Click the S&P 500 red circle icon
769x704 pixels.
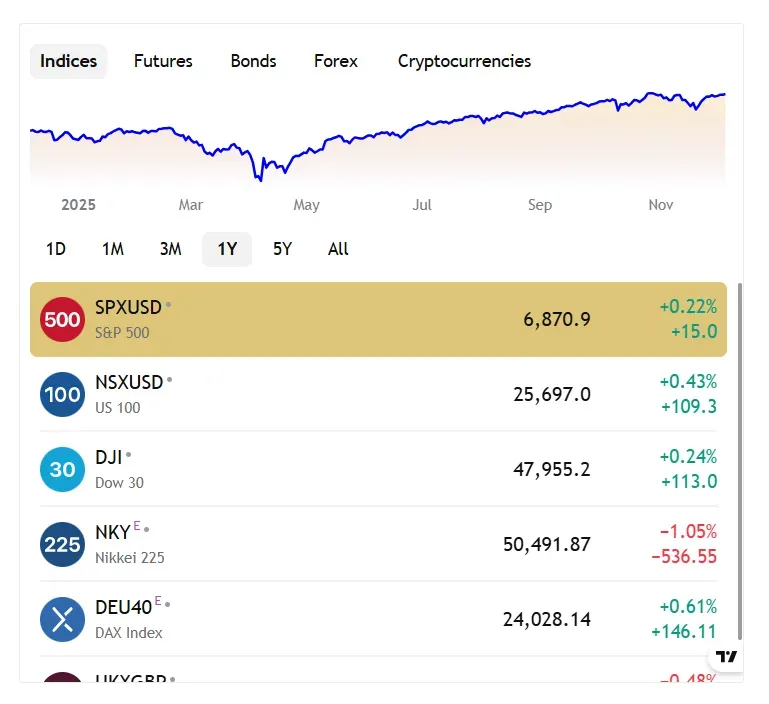click(62, 320)
